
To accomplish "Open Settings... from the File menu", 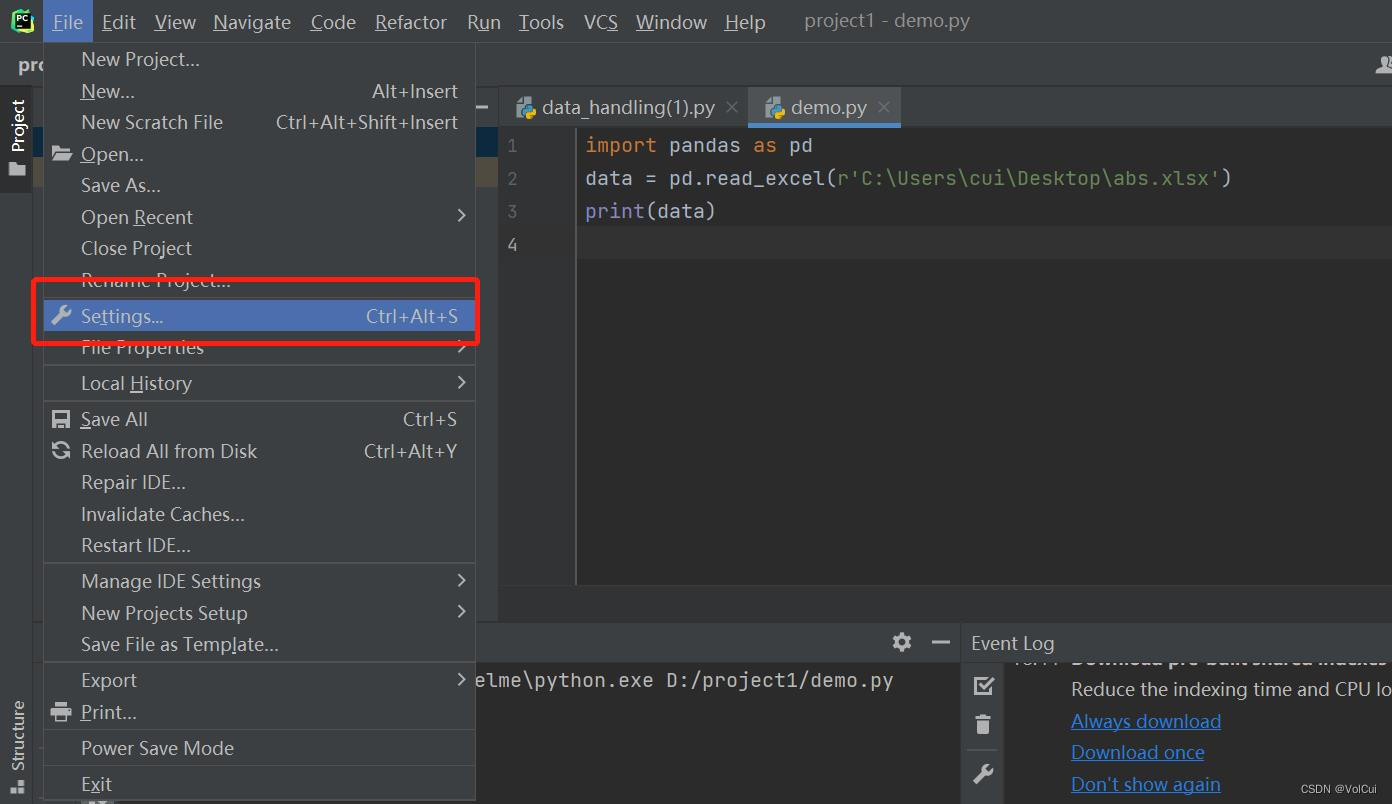I will tap(259, 316).
